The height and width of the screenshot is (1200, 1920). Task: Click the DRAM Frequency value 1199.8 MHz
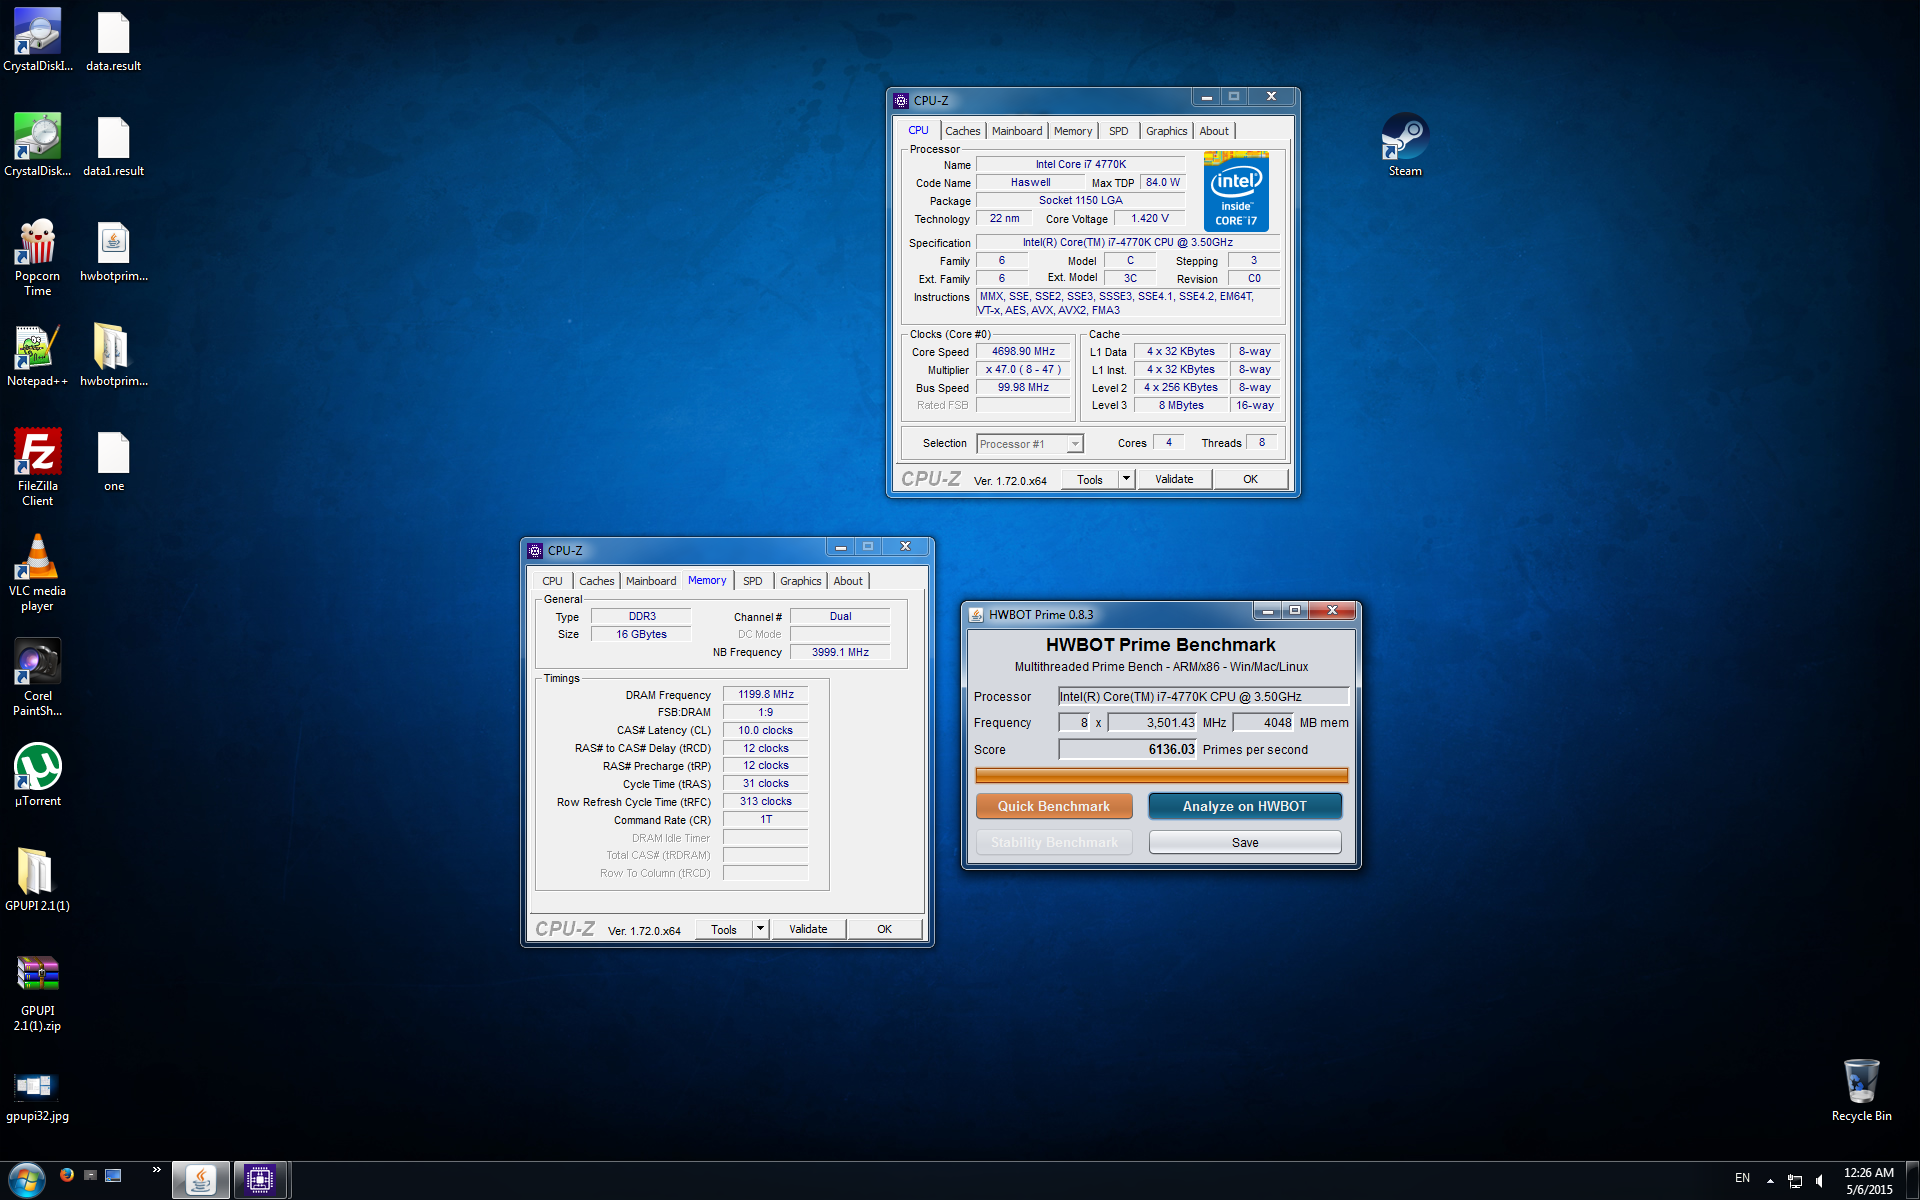(x=766, y=694)
